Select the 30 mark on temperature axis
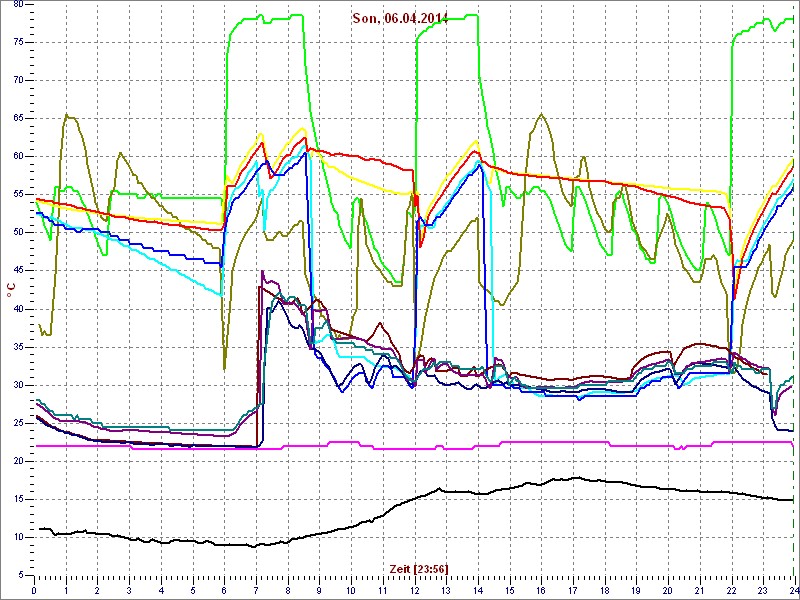This screenshot has width=800, height=600. pyautogui.click(x=17, y=385)
